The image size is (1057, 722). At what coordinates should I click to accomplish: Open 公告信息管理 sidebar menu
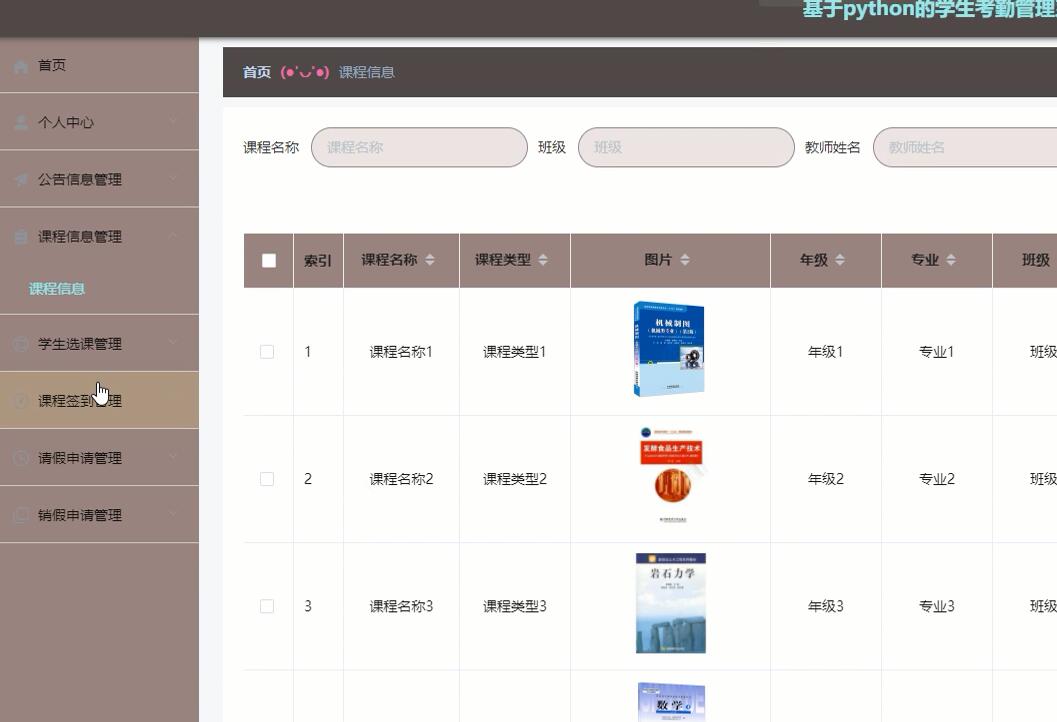click(x=99, y=179)
